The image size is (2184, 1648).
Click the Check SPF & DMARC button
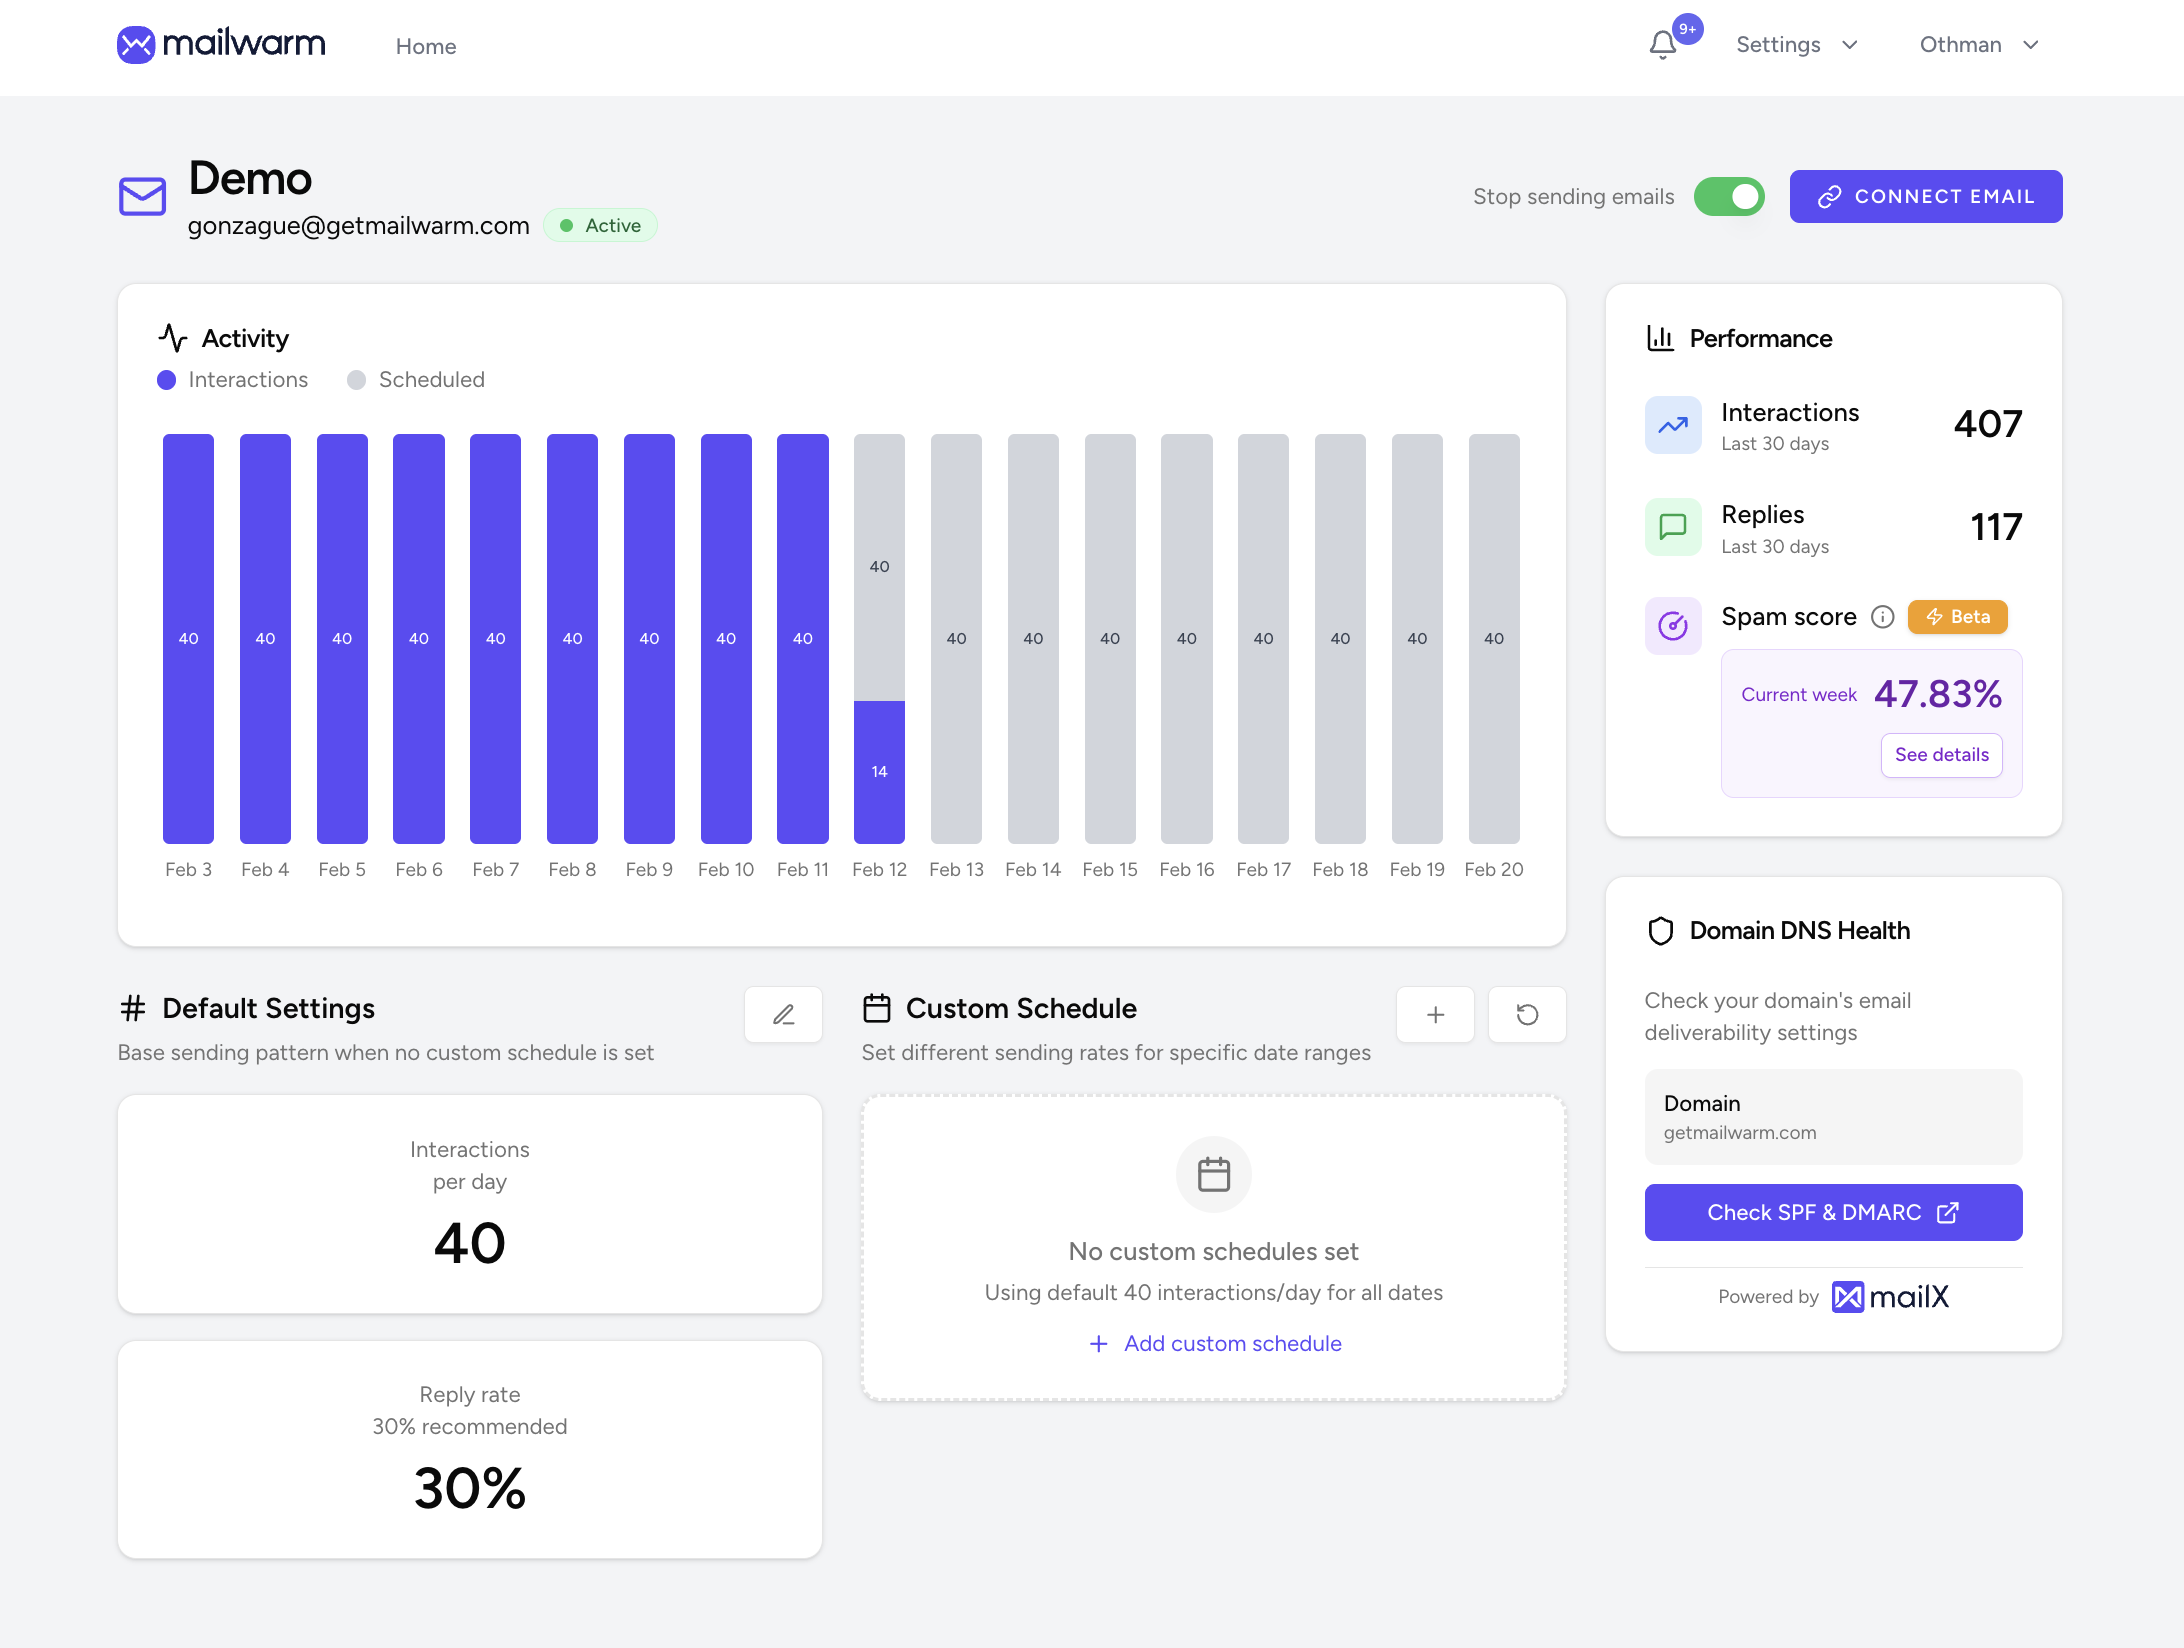pos(1832,1212)
